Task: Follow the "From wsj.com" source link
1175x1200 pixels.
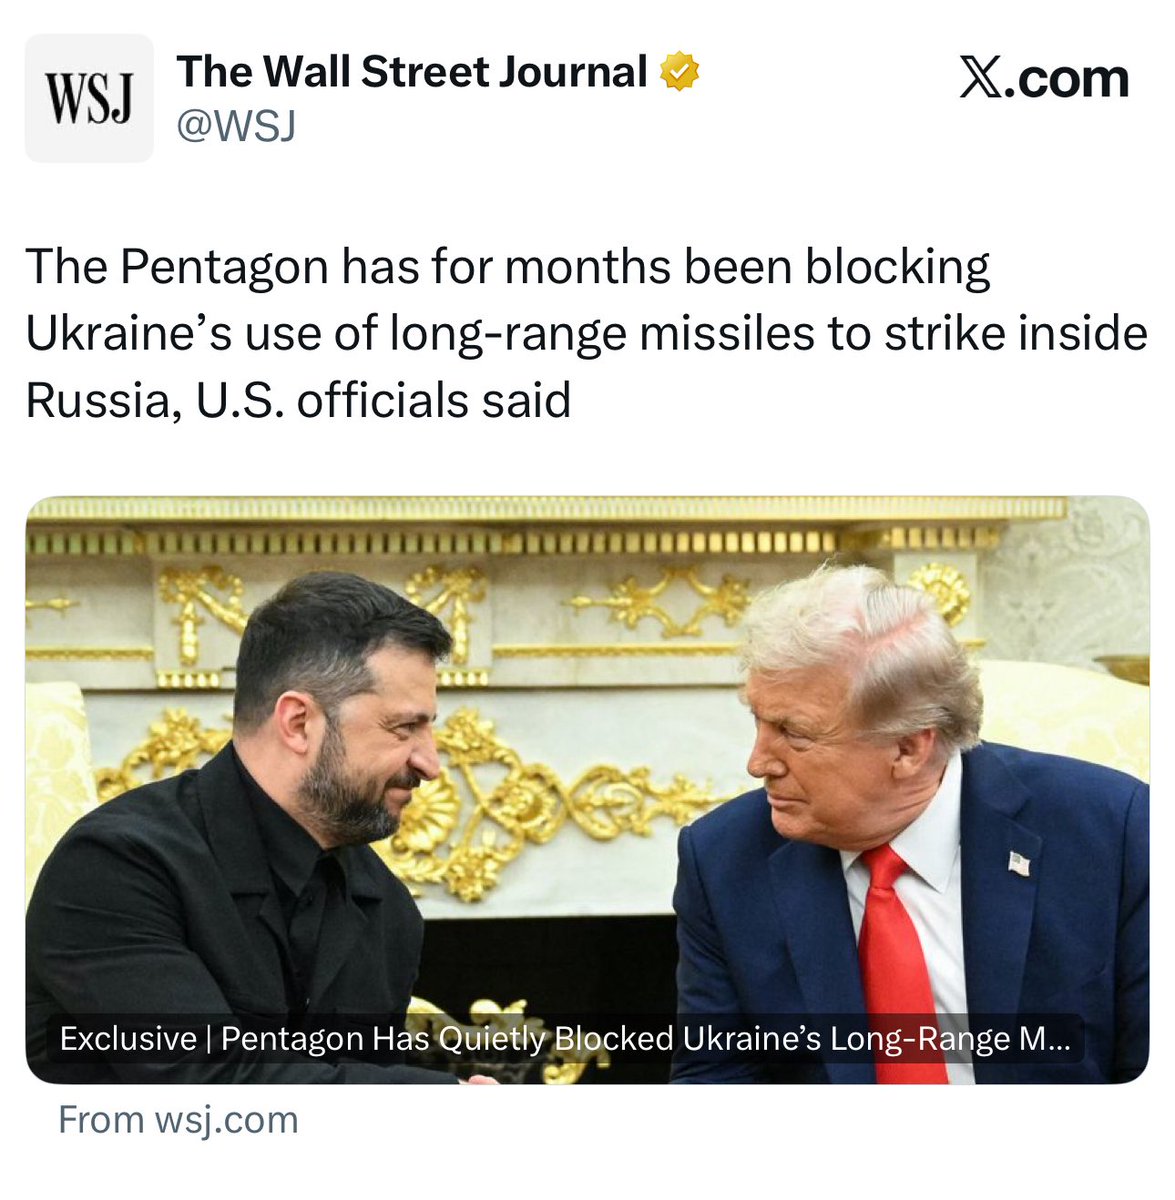Action: [x=178, y=1120]
